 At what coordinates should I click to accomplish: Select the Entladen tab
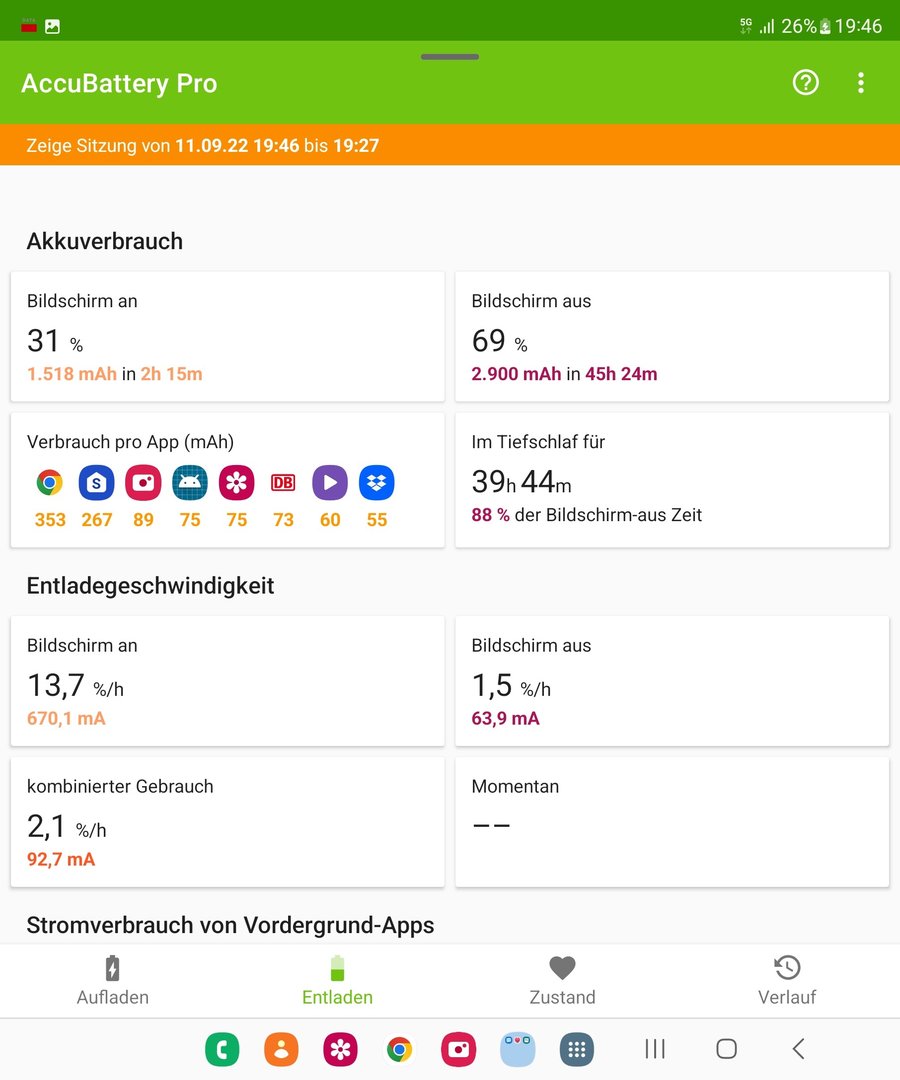click(x=337, y=980)
